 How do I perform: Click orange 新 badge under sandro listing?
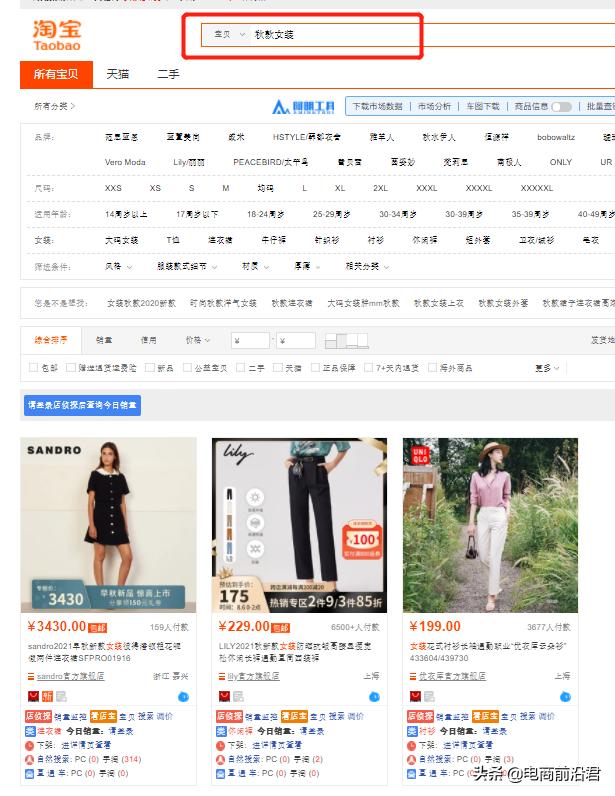pyautogui.click(x=47, y=696)
